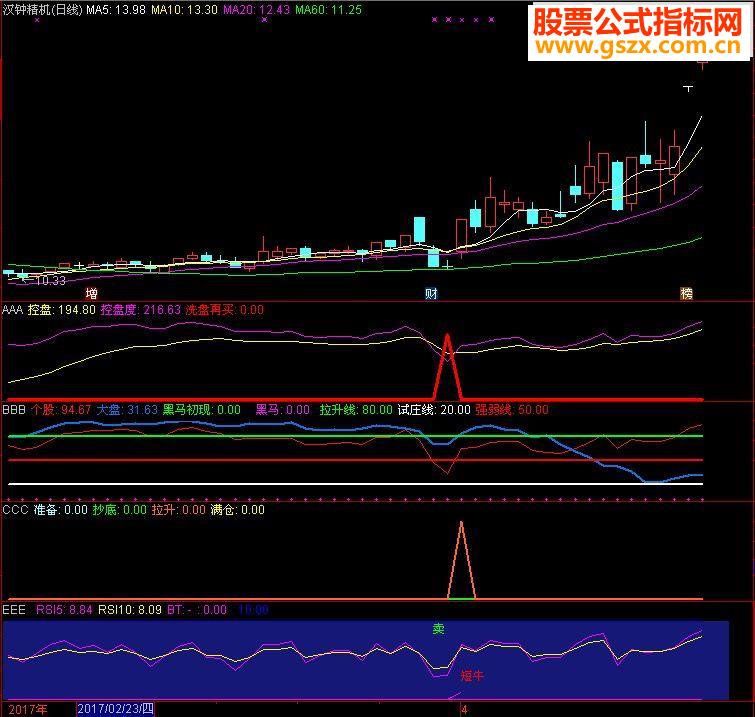Click the 强弱线: 50.00 label
The image size is (755, 717).
511,410
